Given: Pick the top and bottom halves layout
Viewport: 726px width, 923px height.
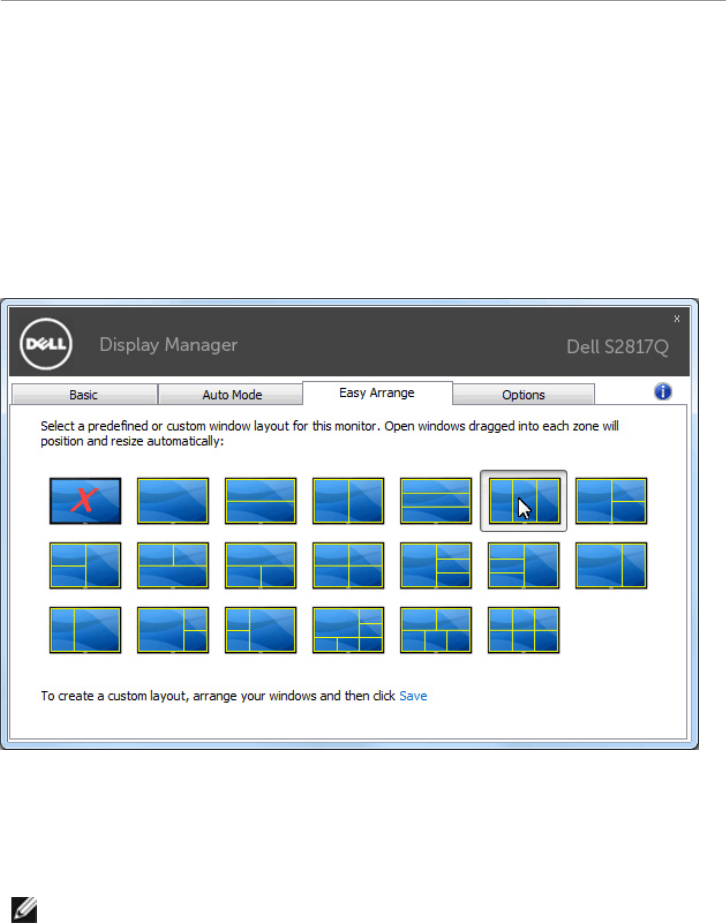Looking at the screenshot, I should coord(261,501).
